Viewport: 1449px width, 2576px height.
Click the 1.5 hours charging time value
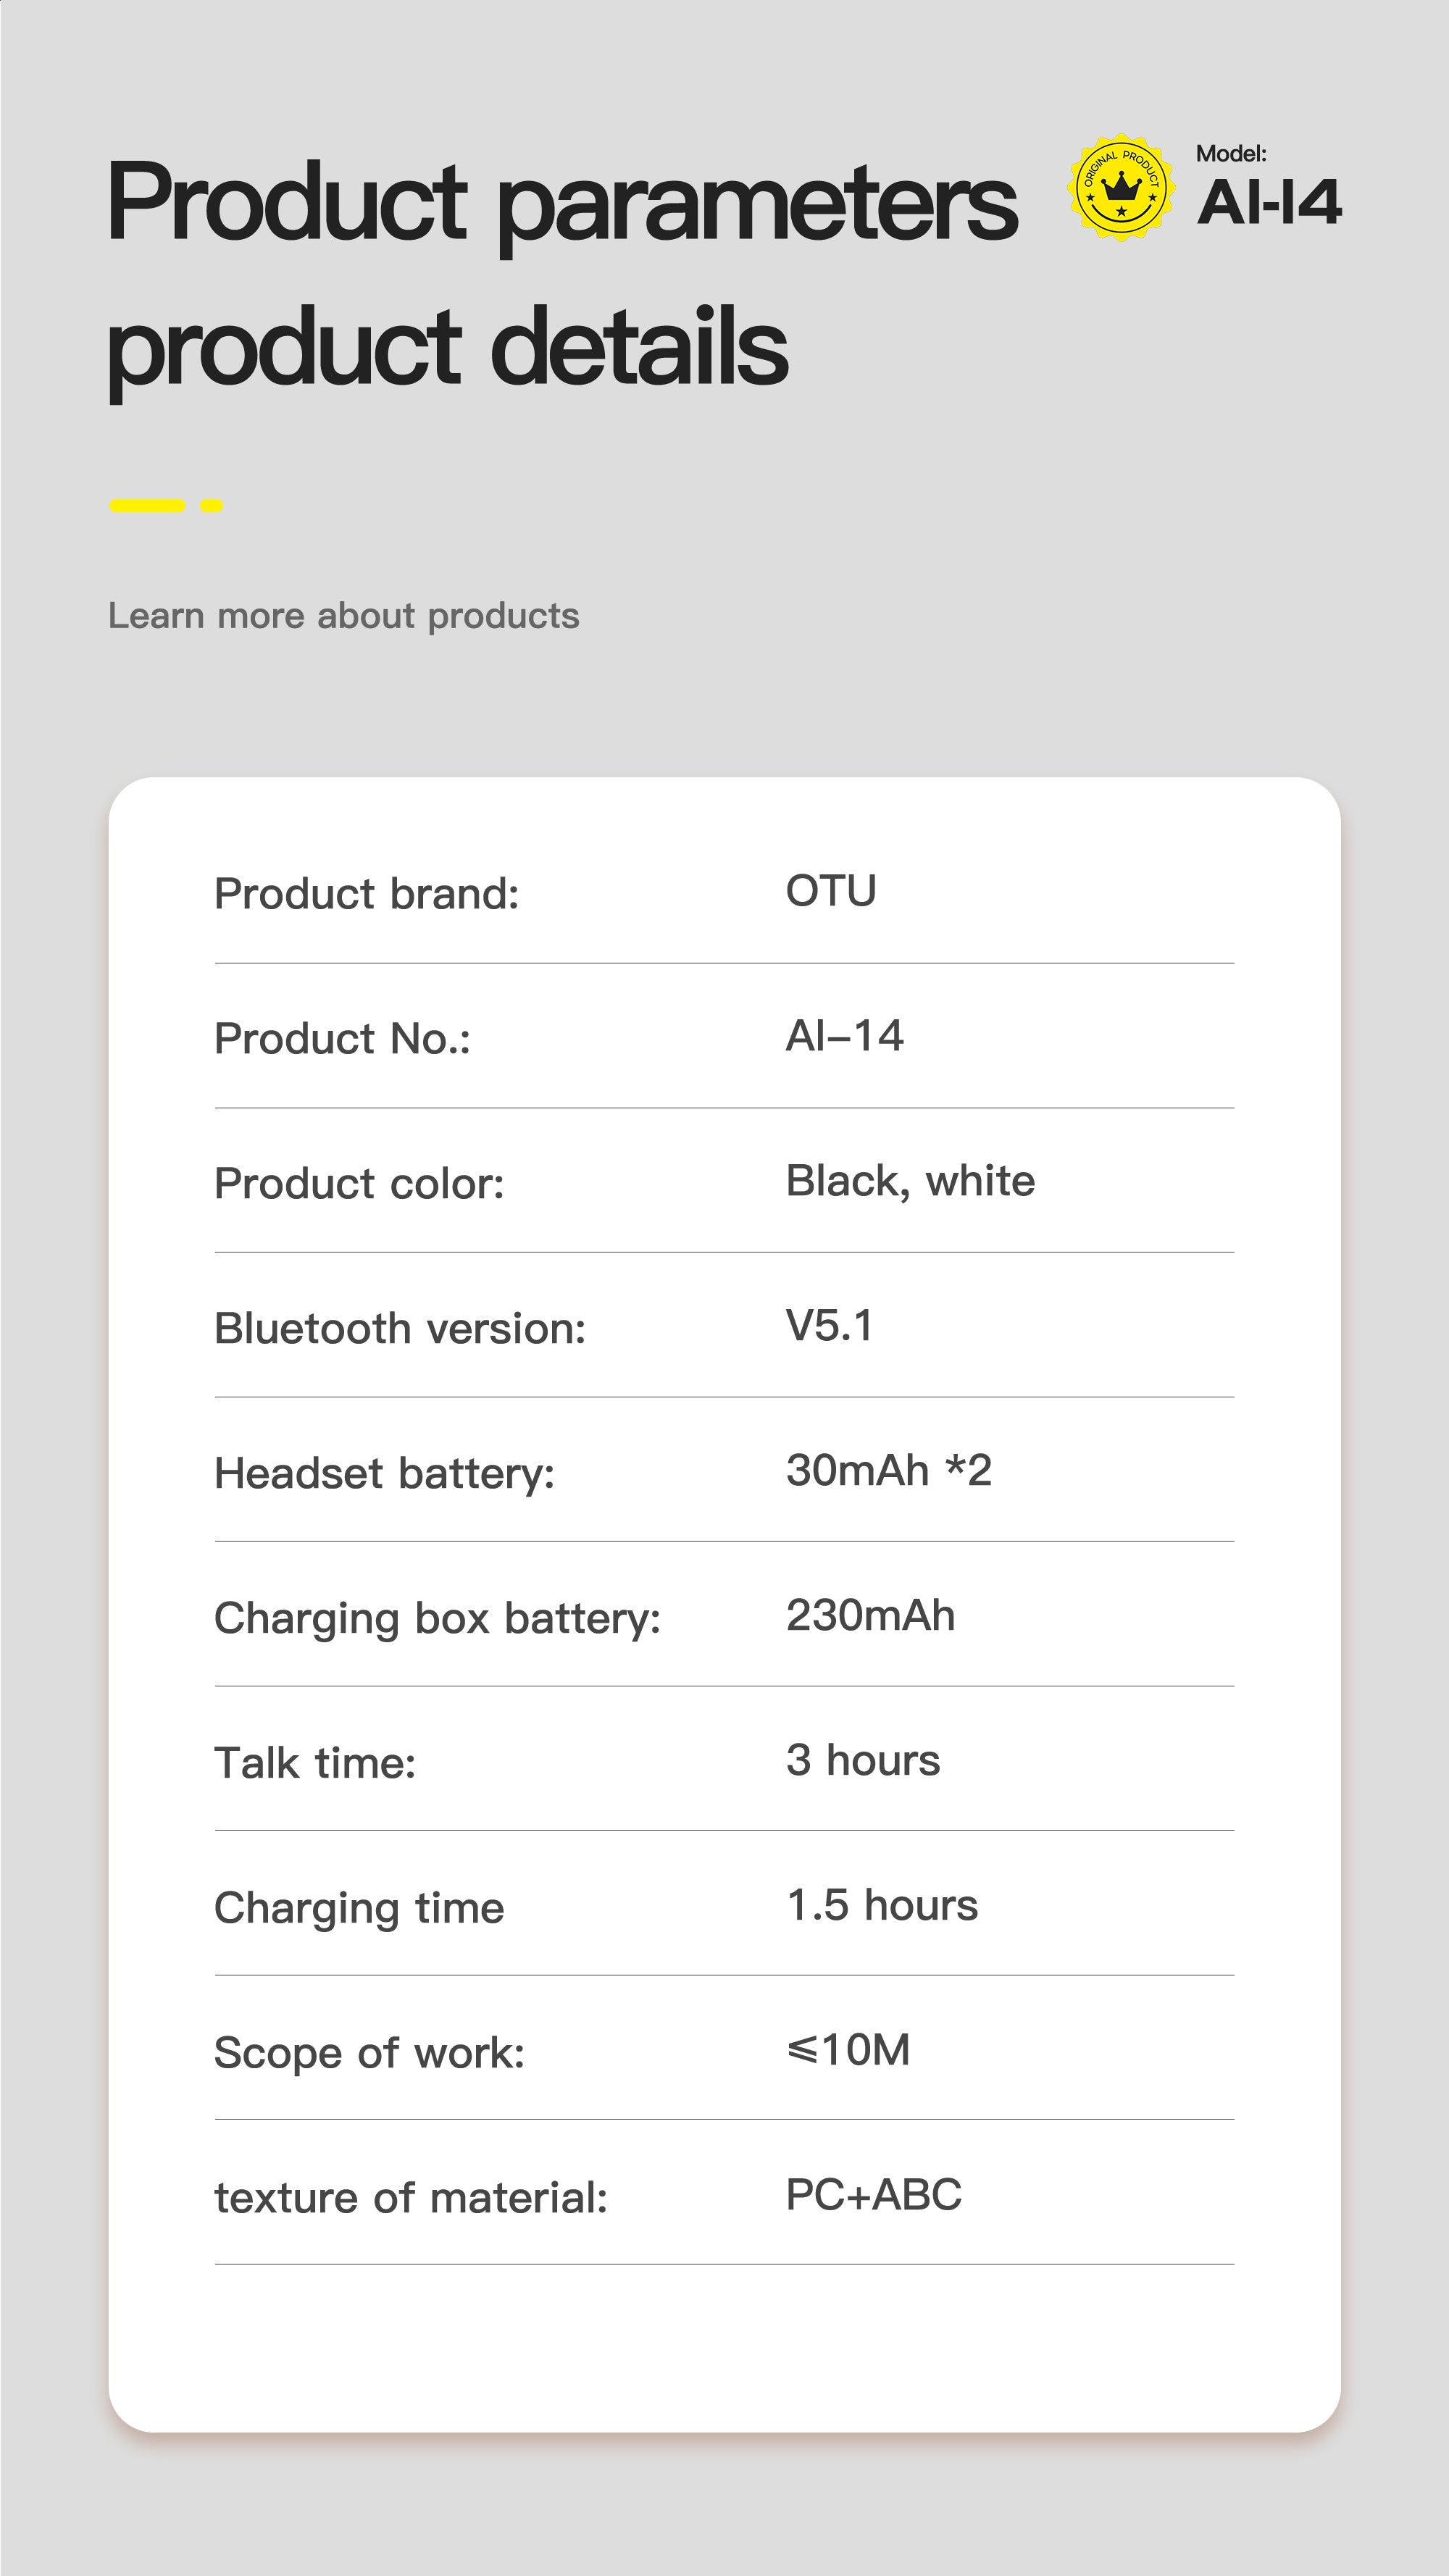[x=881, y=1905]
